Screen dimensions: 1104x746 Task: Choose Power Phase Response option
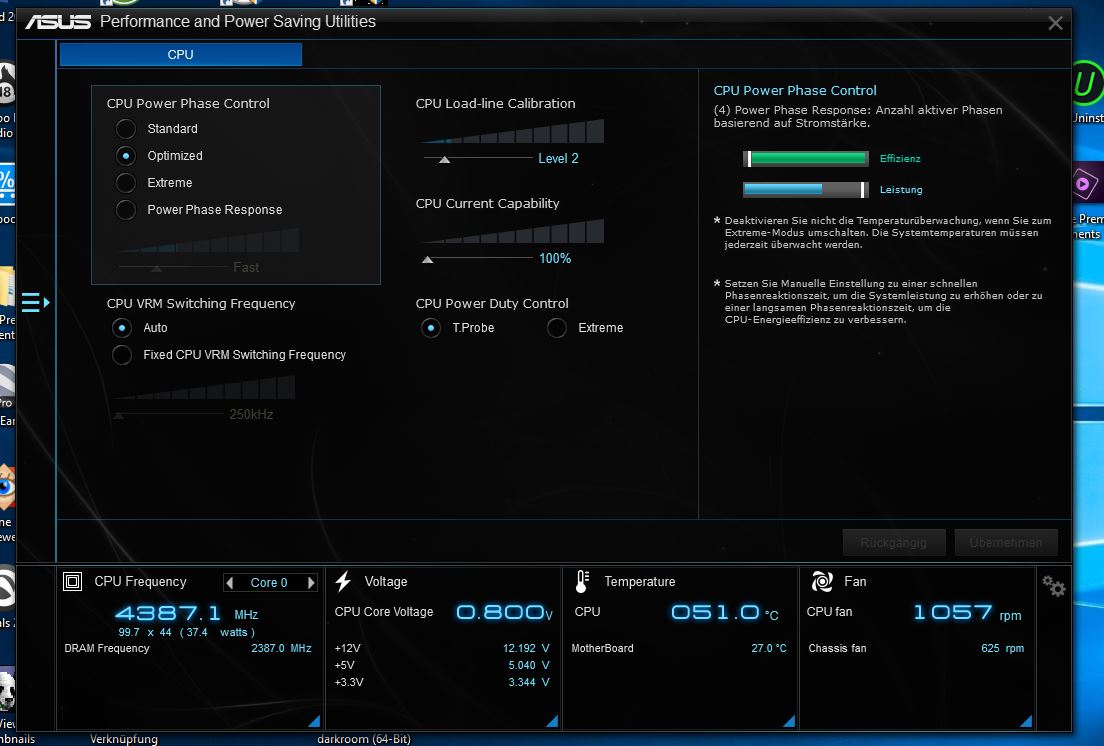[x=126, y=210]
